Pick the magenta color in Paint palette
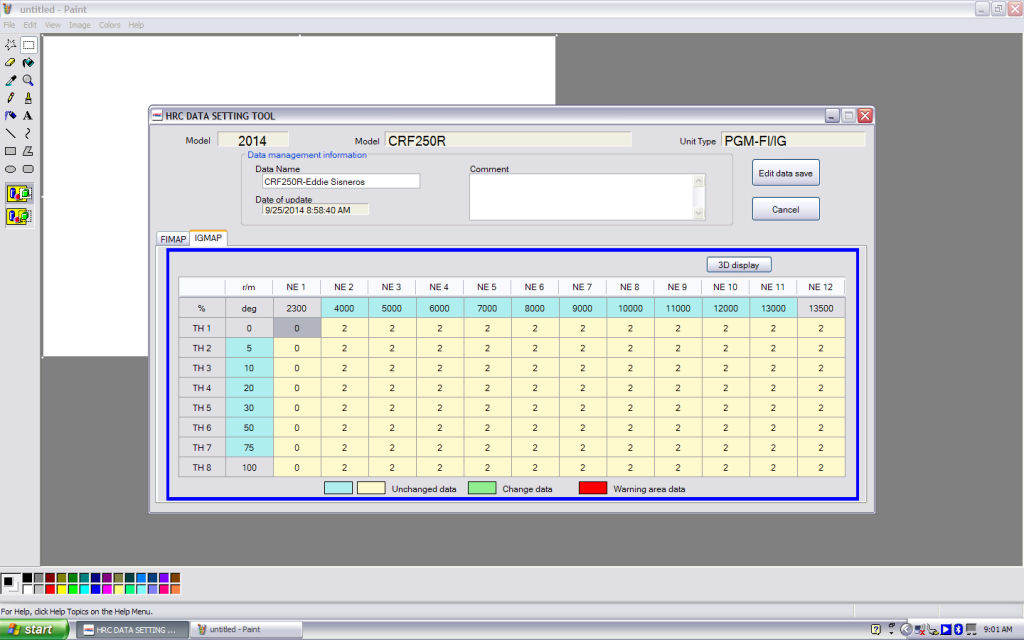Image resolution: width=1024 pixels, height=640 pixels. (x=107, y=589)
